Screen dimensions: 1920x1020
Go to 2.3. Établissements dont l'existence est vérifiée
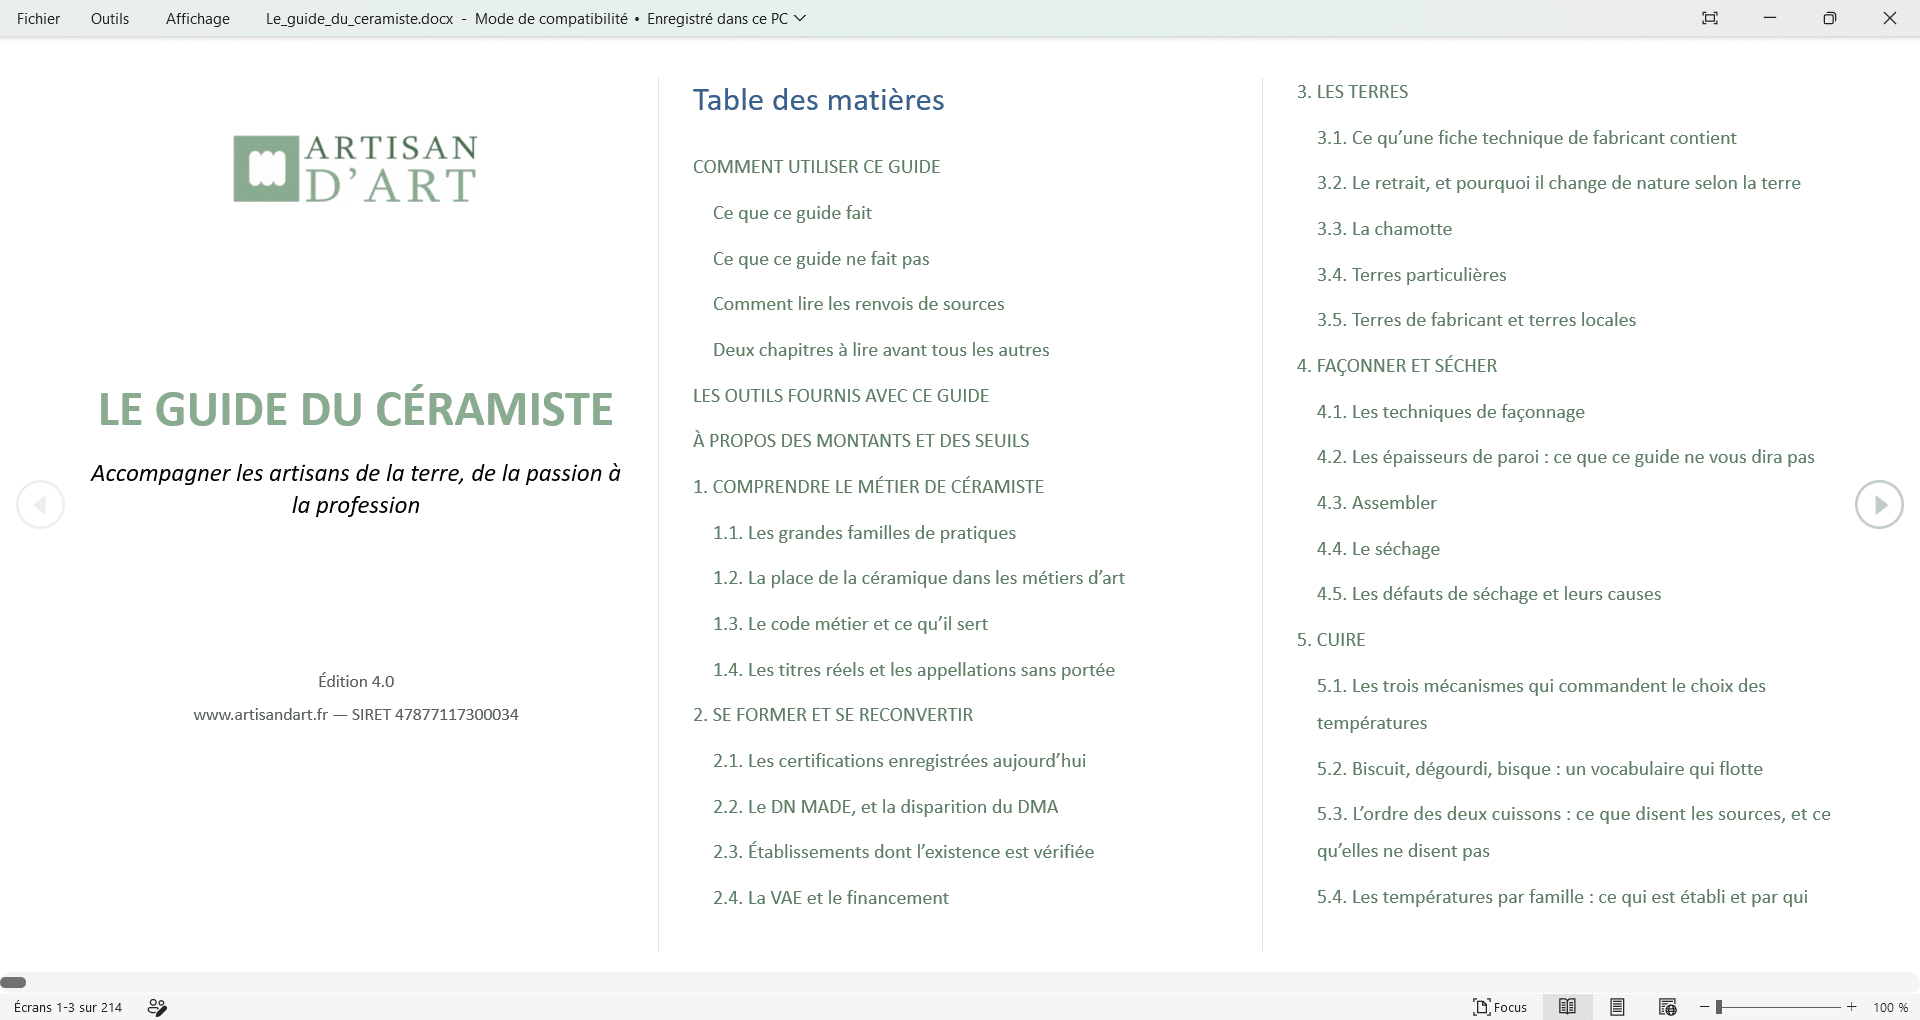(903, 852)
